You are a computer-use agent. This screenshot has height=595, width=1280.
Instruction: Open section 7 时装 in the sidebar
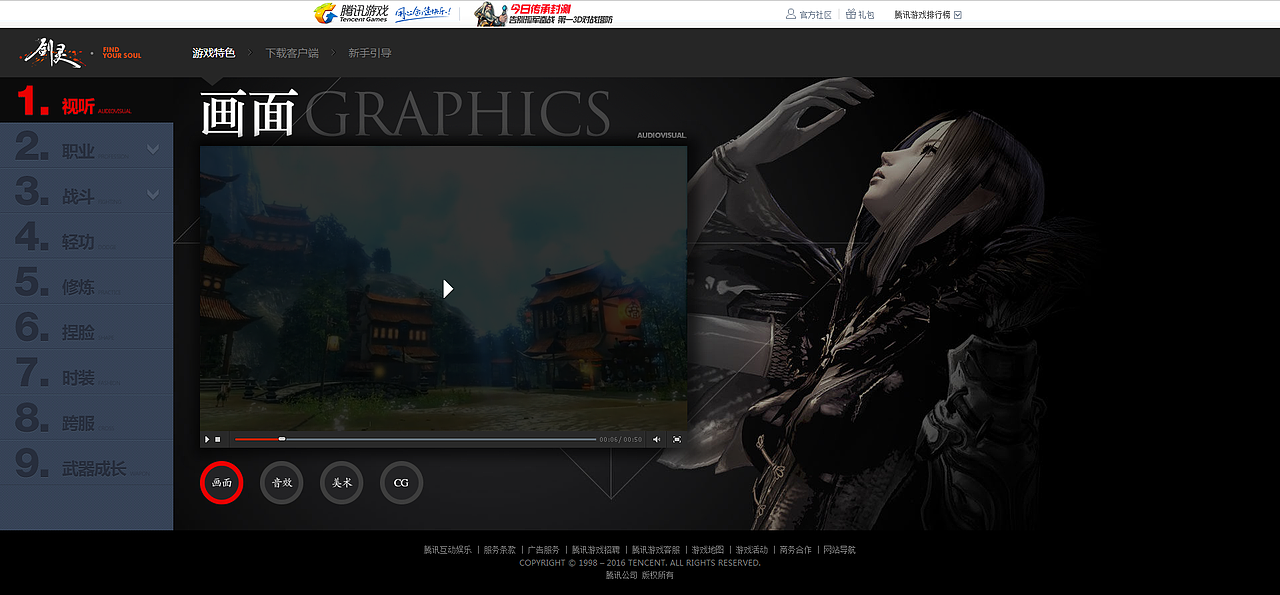click(86, 372)
